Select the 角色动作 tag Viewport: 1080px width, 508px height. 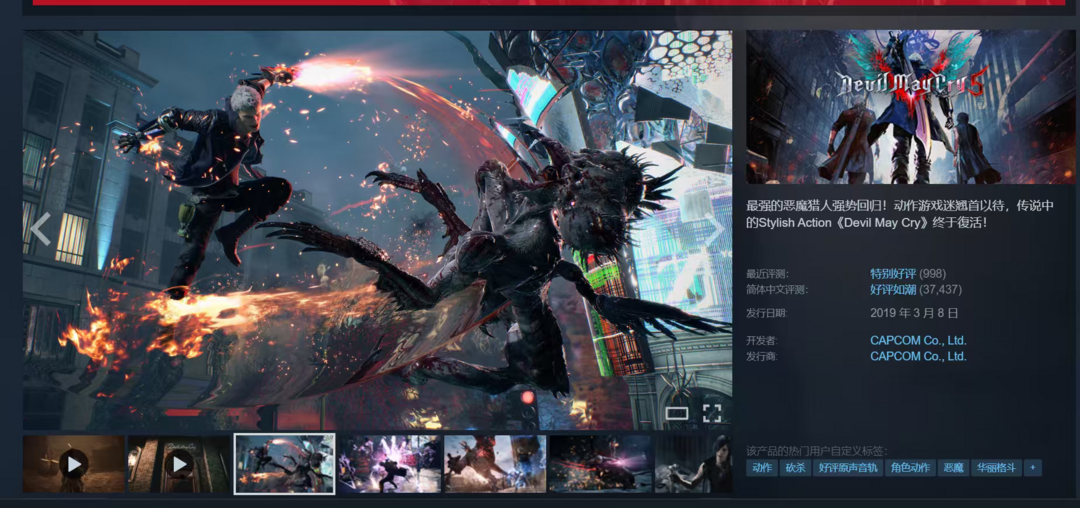tap(910, 468)
